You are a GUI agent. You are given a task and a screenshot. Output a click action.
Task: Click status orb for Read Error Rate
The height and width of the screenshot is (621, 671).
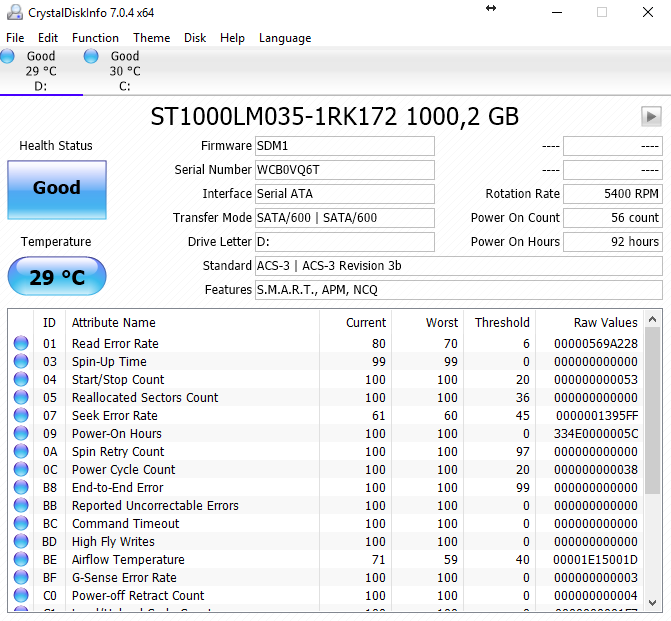tap(21, 344)
